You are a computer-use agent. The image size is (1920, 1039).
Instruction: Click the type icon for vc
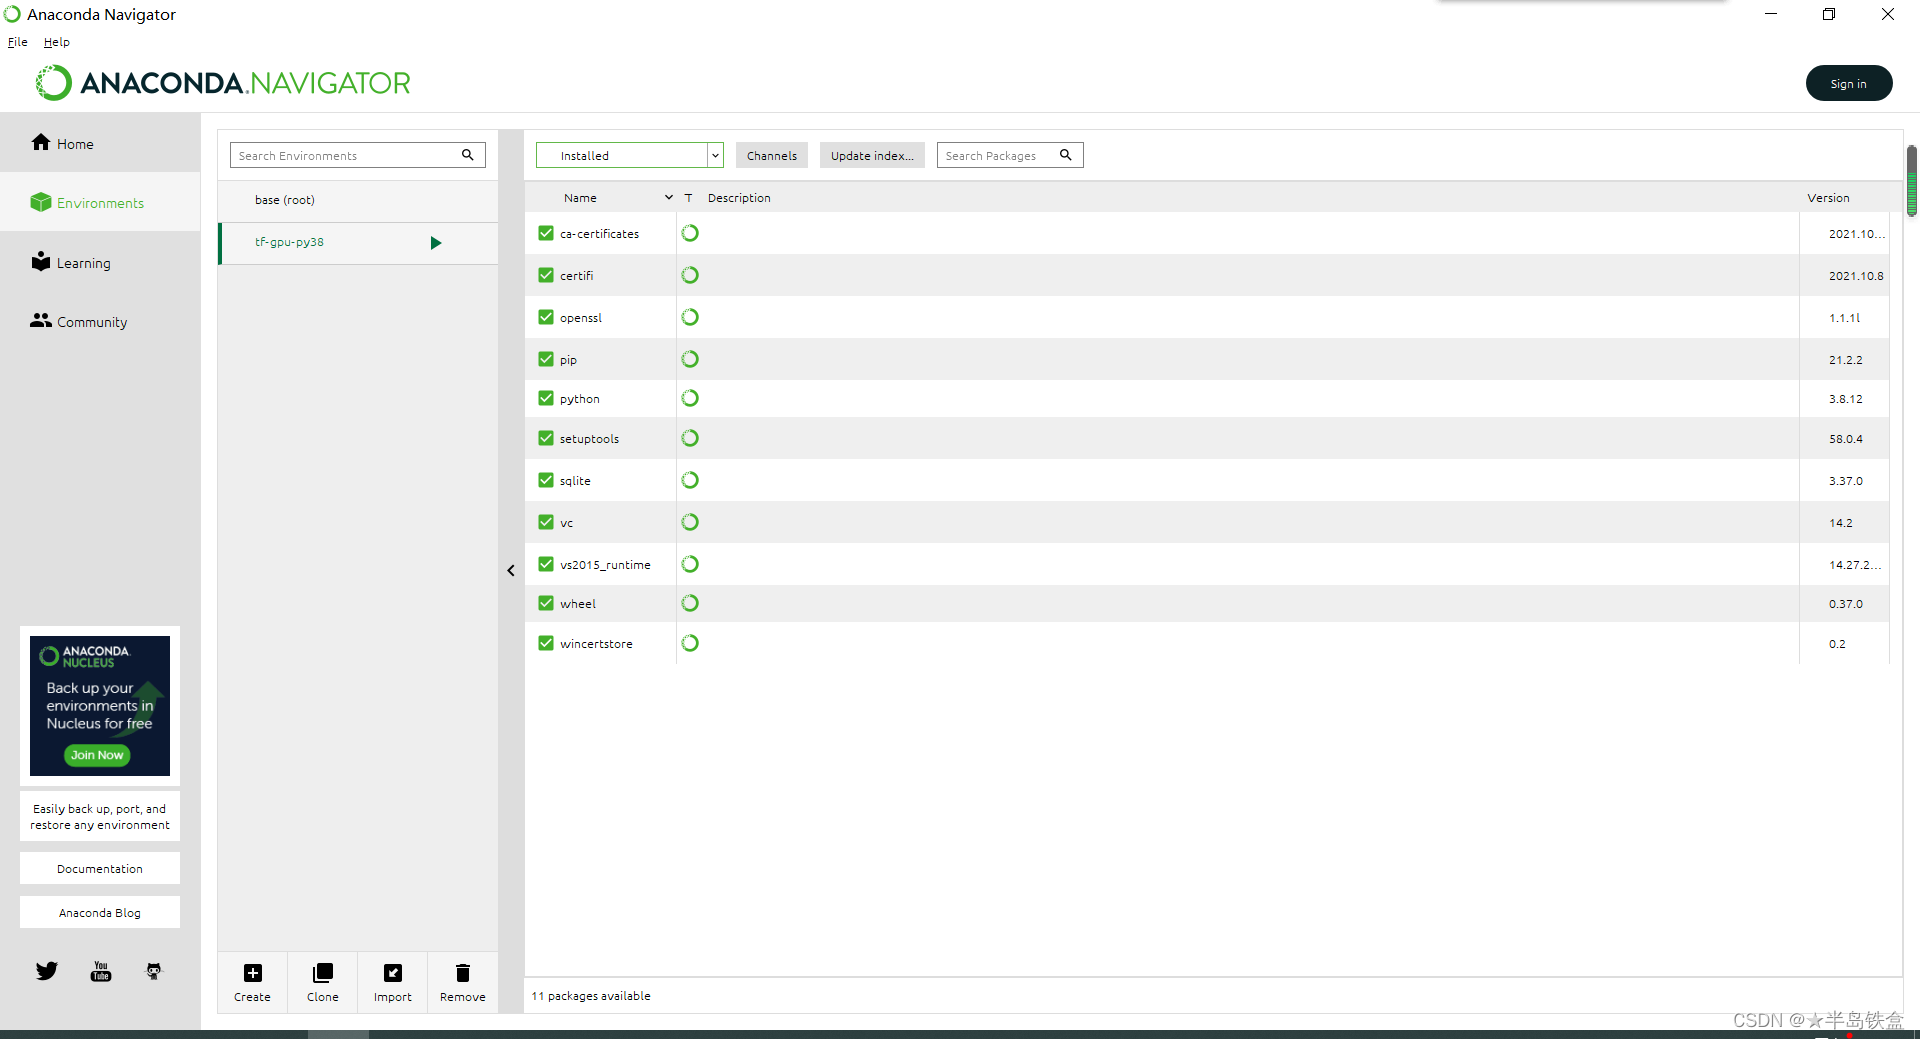click(690, 522)
